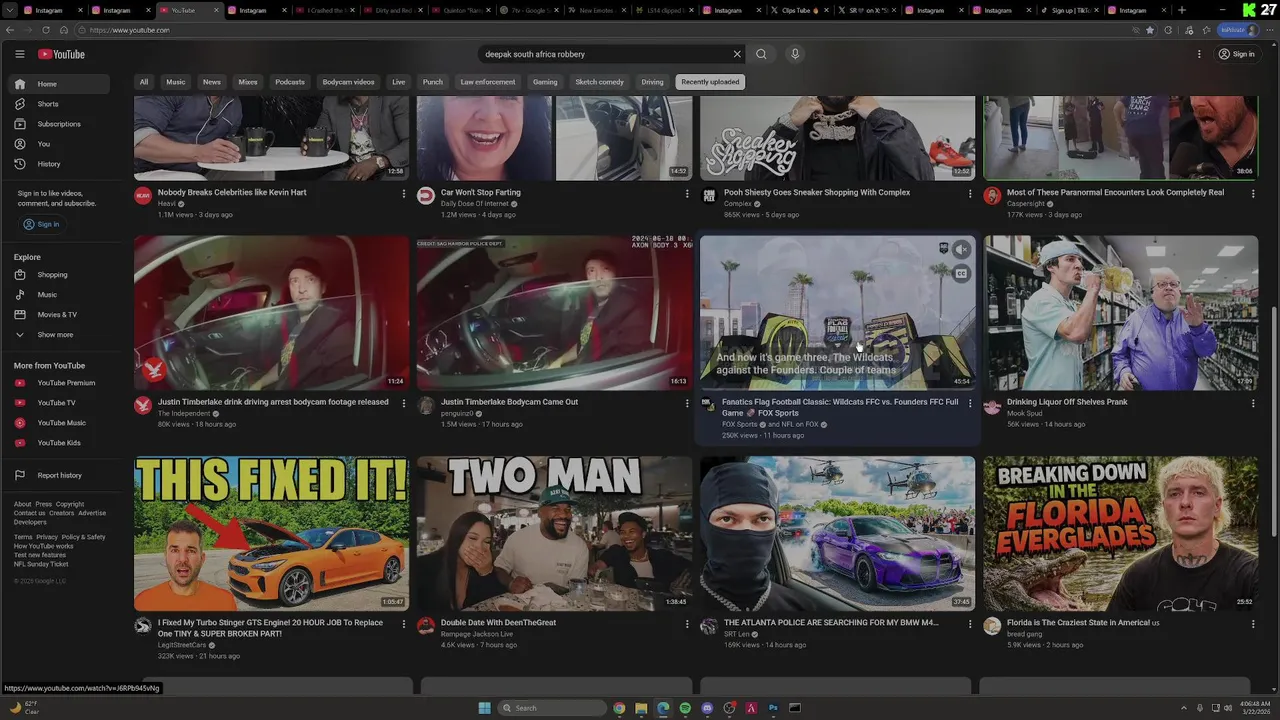Image resolution: width=1280 pixels, height=720 pixels.
Task: Reload the page in the browser
Action: click(x=45, y=30)
